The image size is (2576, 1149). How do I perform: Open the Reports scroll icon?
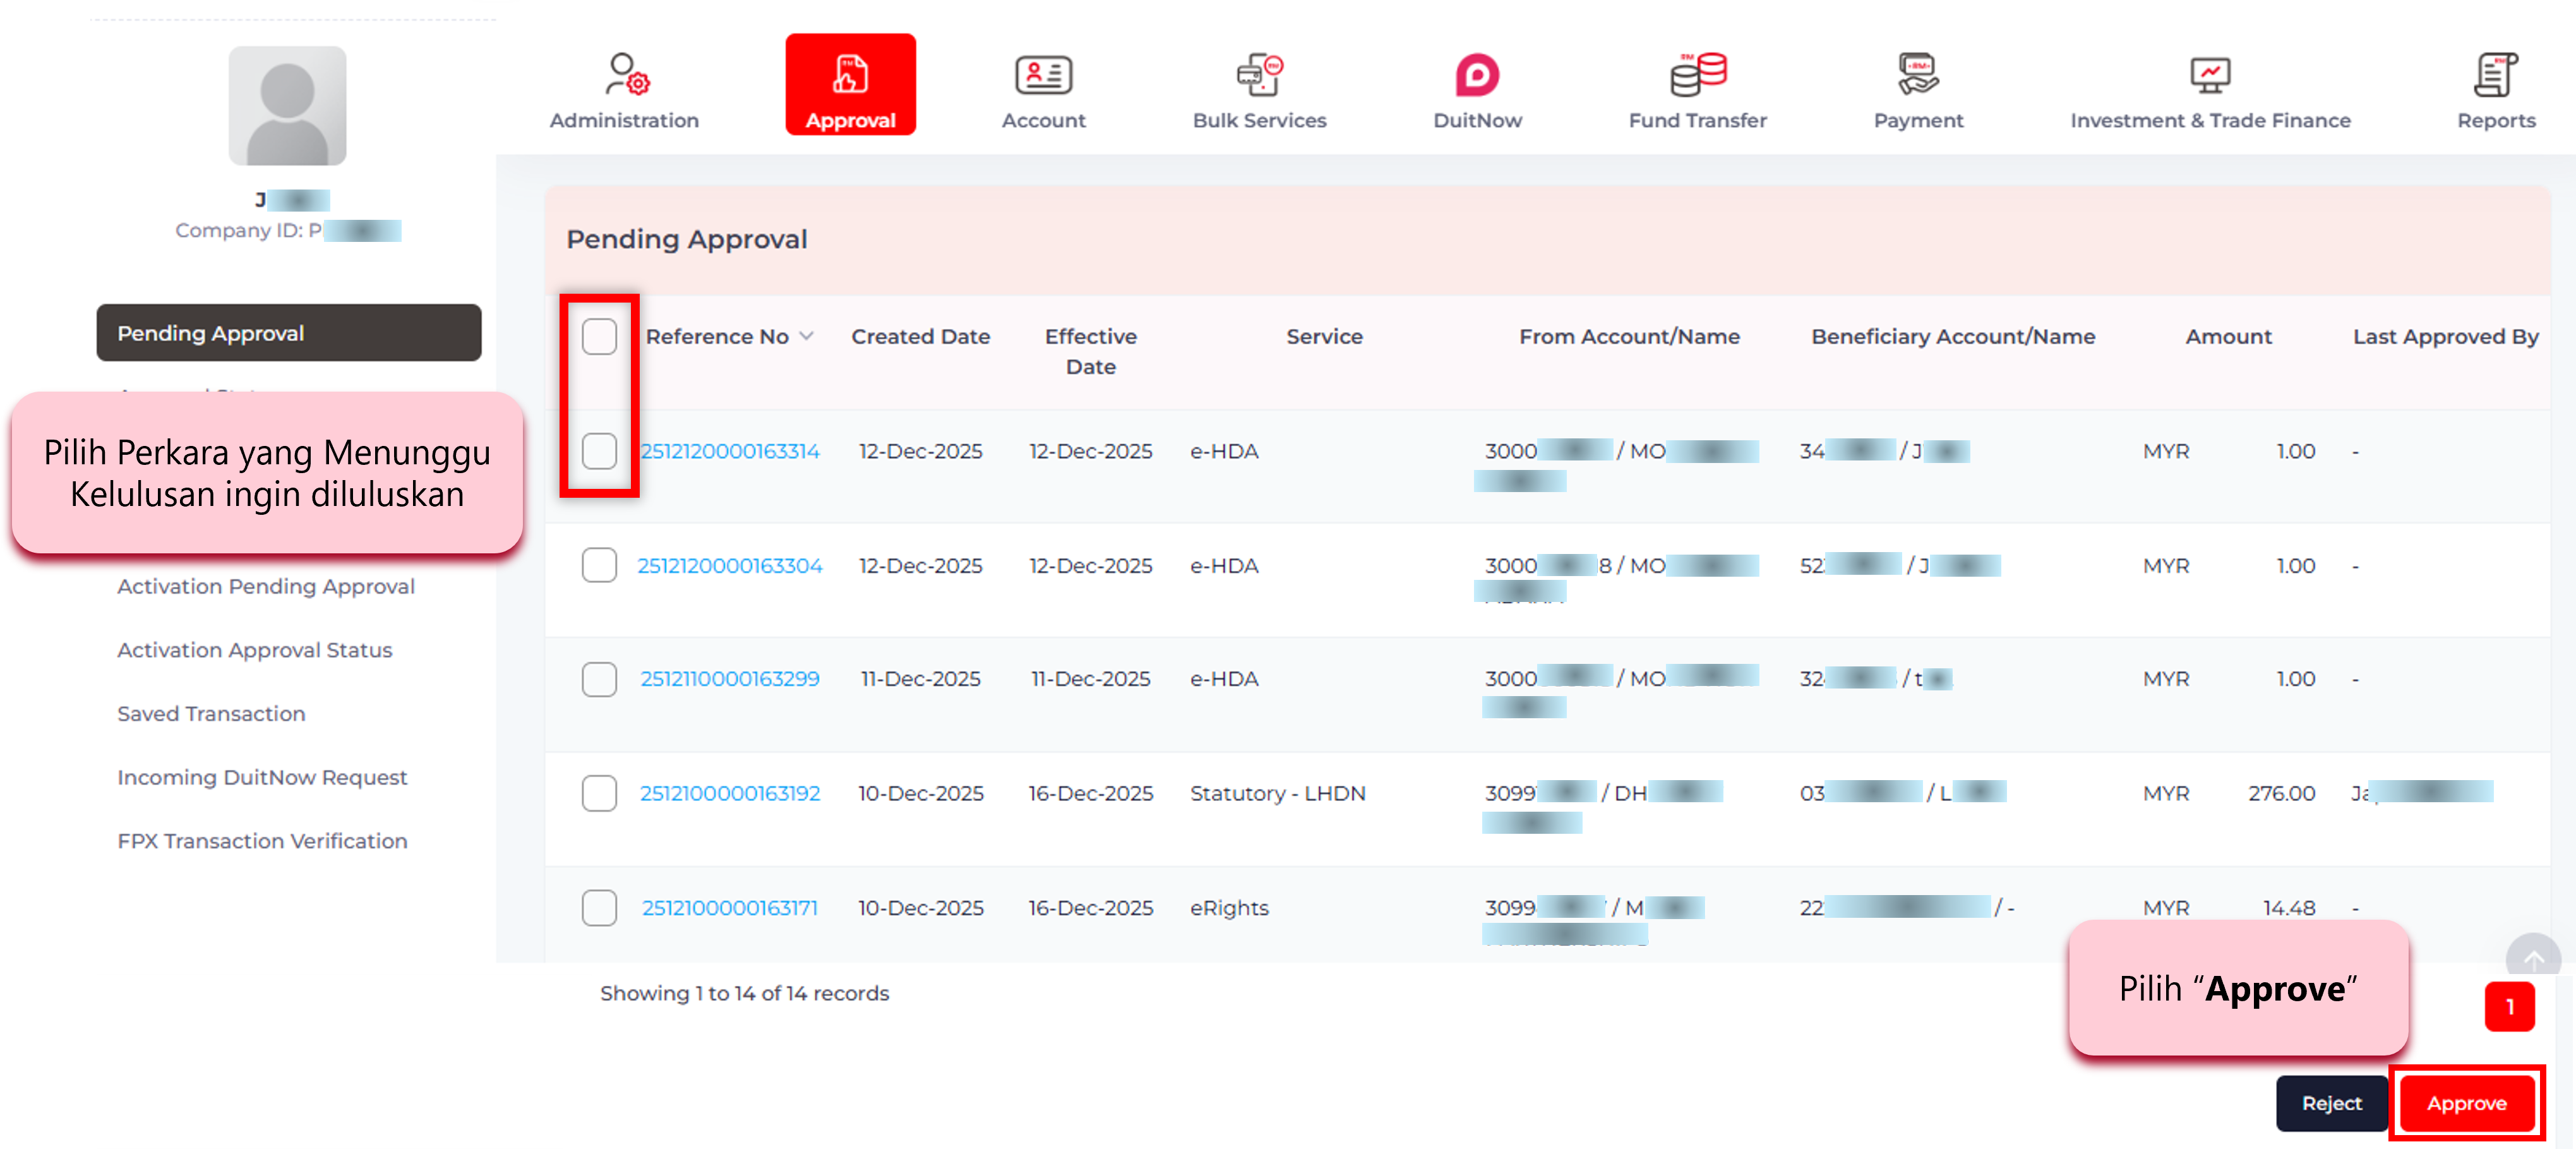[2495, 75]
